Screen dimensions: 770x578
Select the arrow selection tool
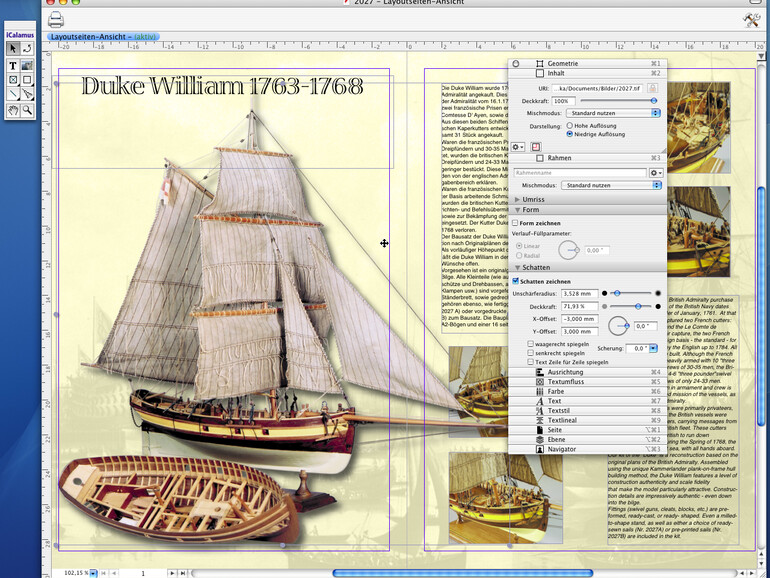point(13,48)
